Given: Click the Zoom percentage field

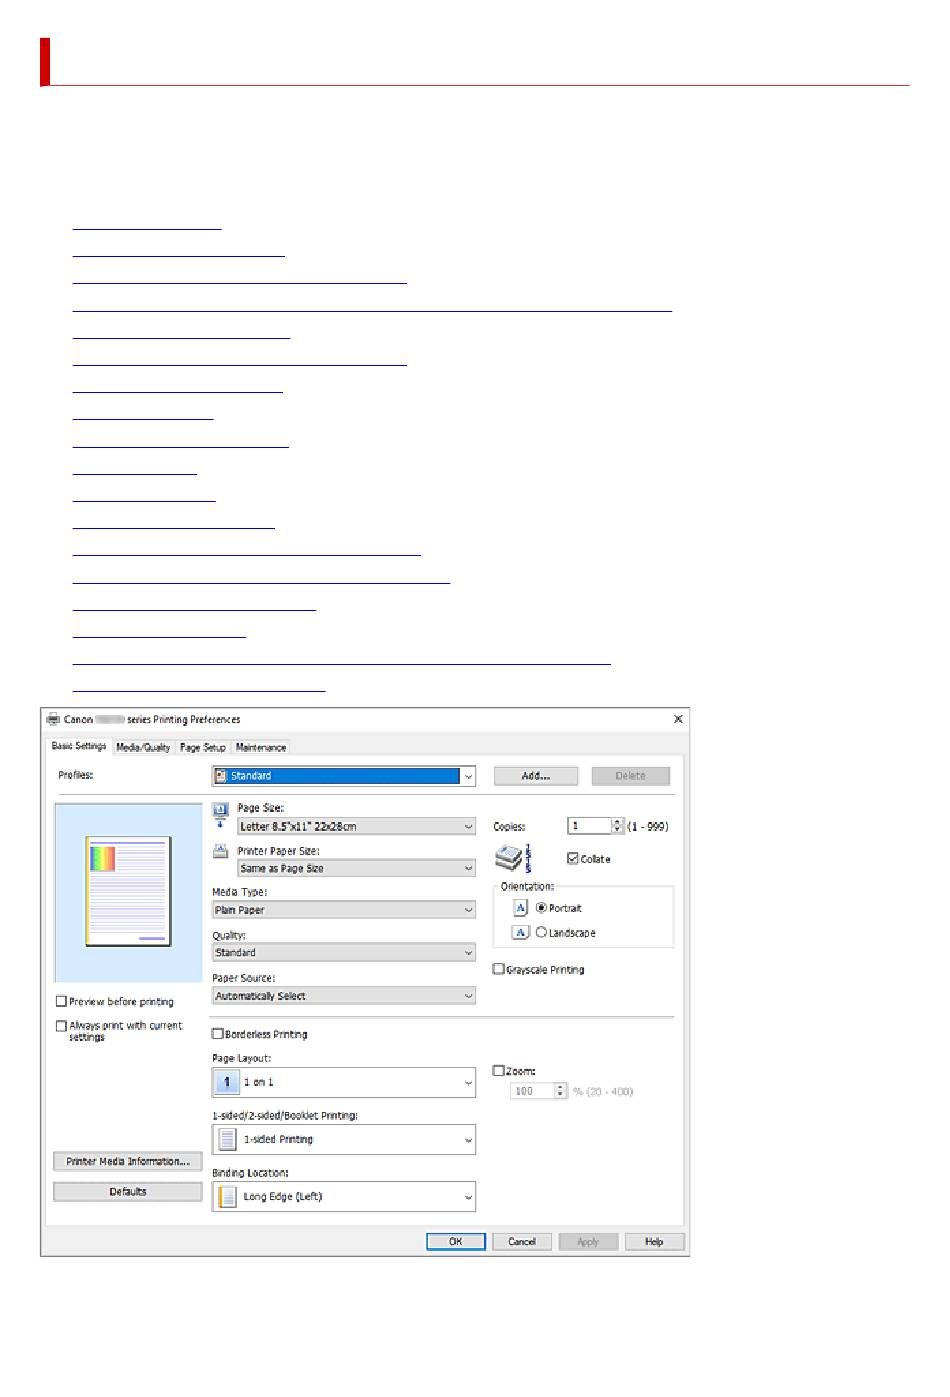Looking at the screenshot, I should click(532, 1091).
